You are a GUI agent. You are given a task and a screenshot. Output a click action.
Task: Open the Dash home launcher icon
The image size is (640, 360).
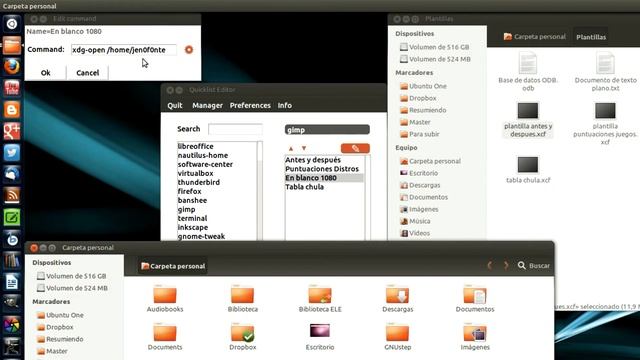pos(12,24)
